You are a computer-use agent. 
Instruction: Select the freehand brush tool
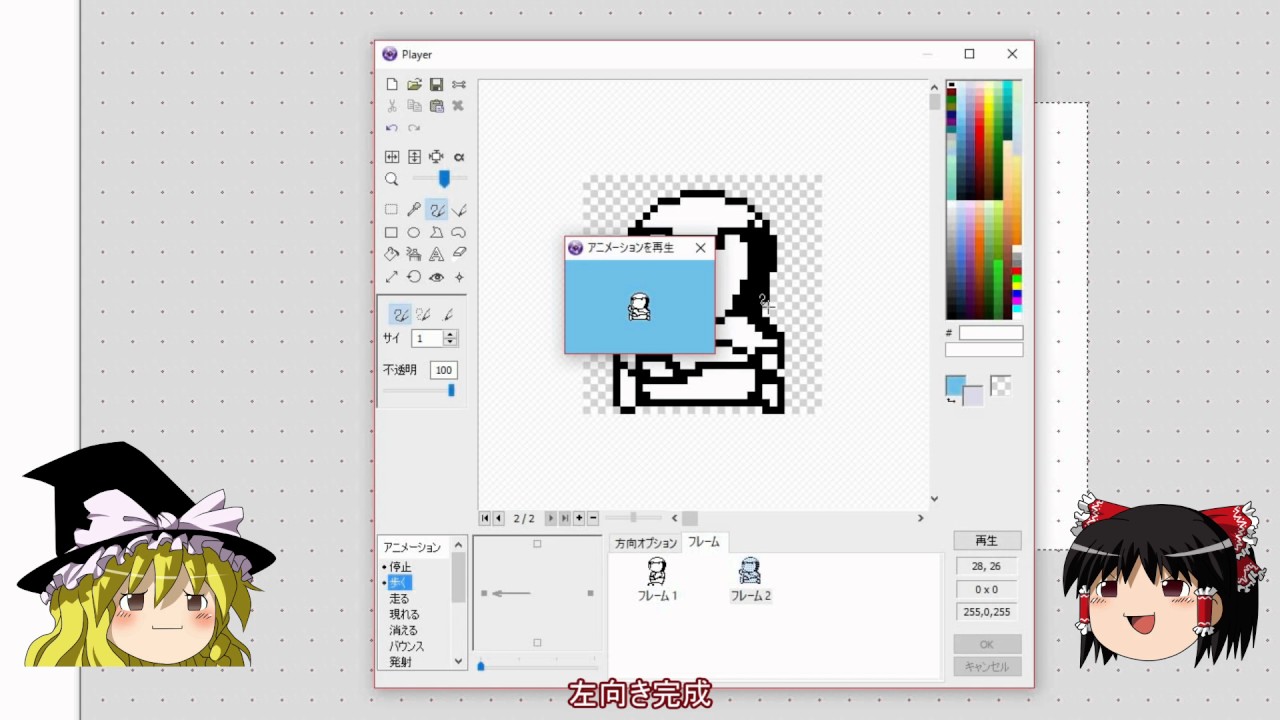[436, 210]
